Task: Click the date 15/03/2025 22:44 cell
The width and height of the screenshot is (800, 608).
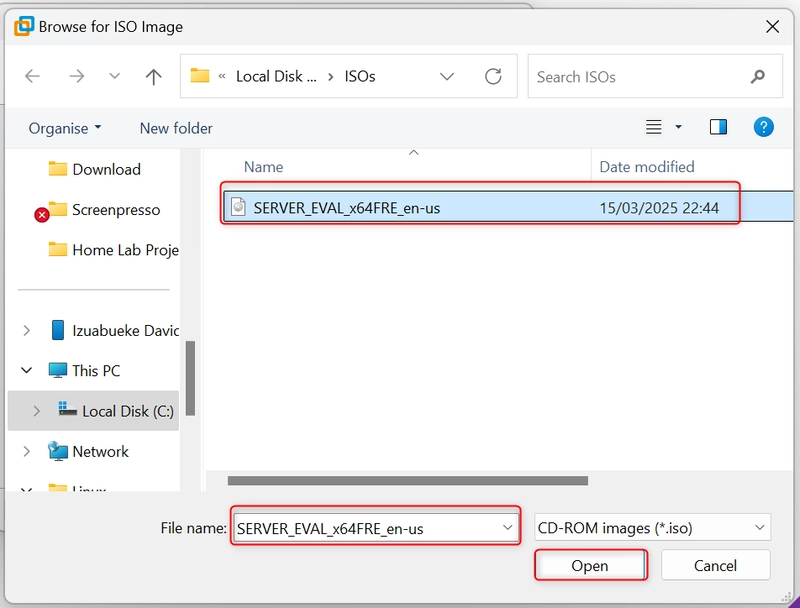Action: coord(659,208)
